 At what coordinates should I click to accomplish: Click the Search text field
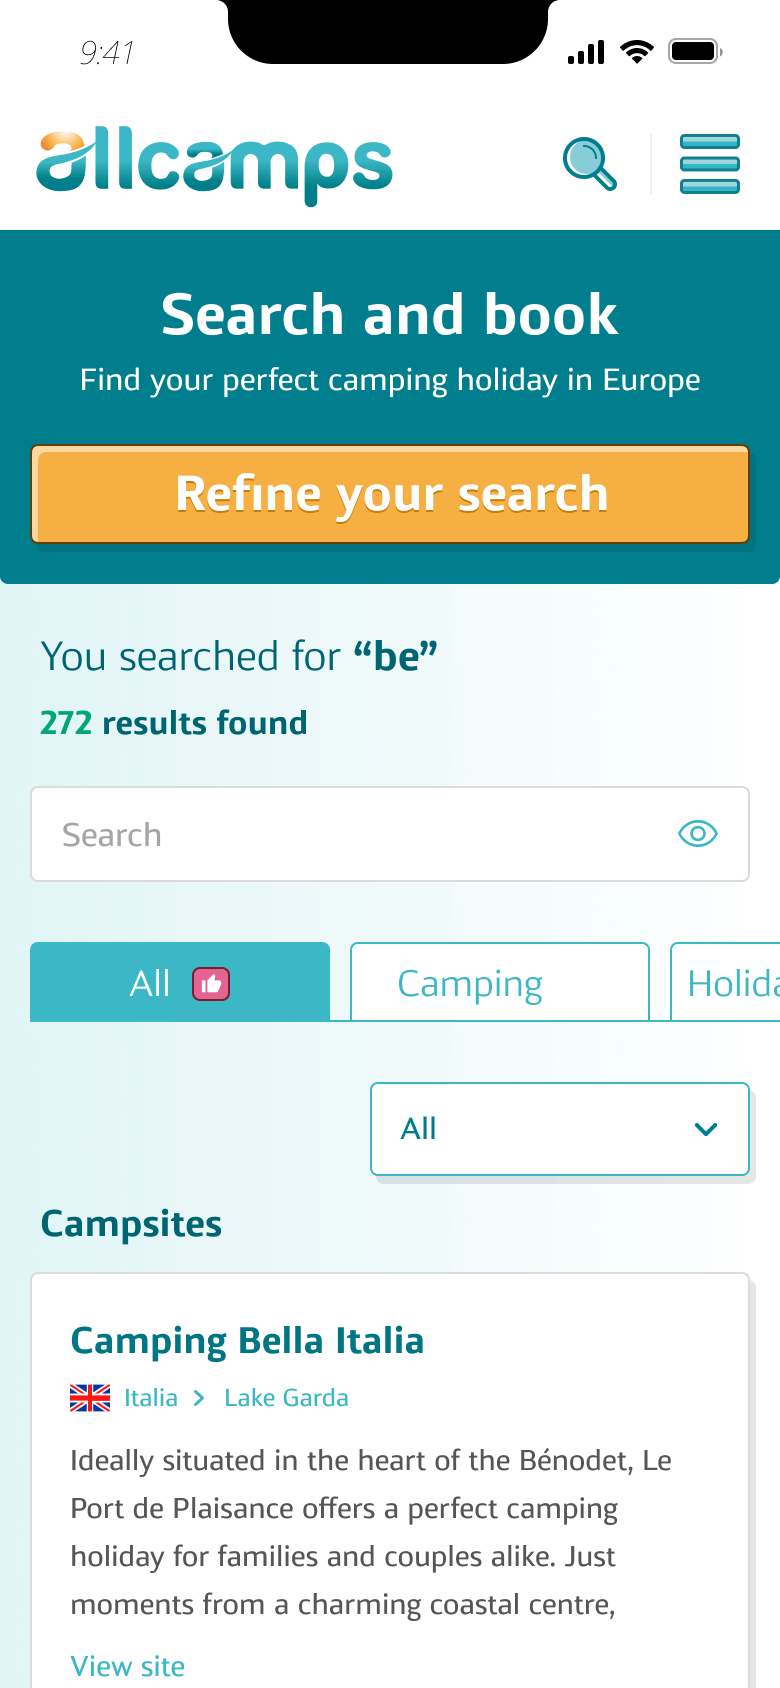(x=360, y=834)
